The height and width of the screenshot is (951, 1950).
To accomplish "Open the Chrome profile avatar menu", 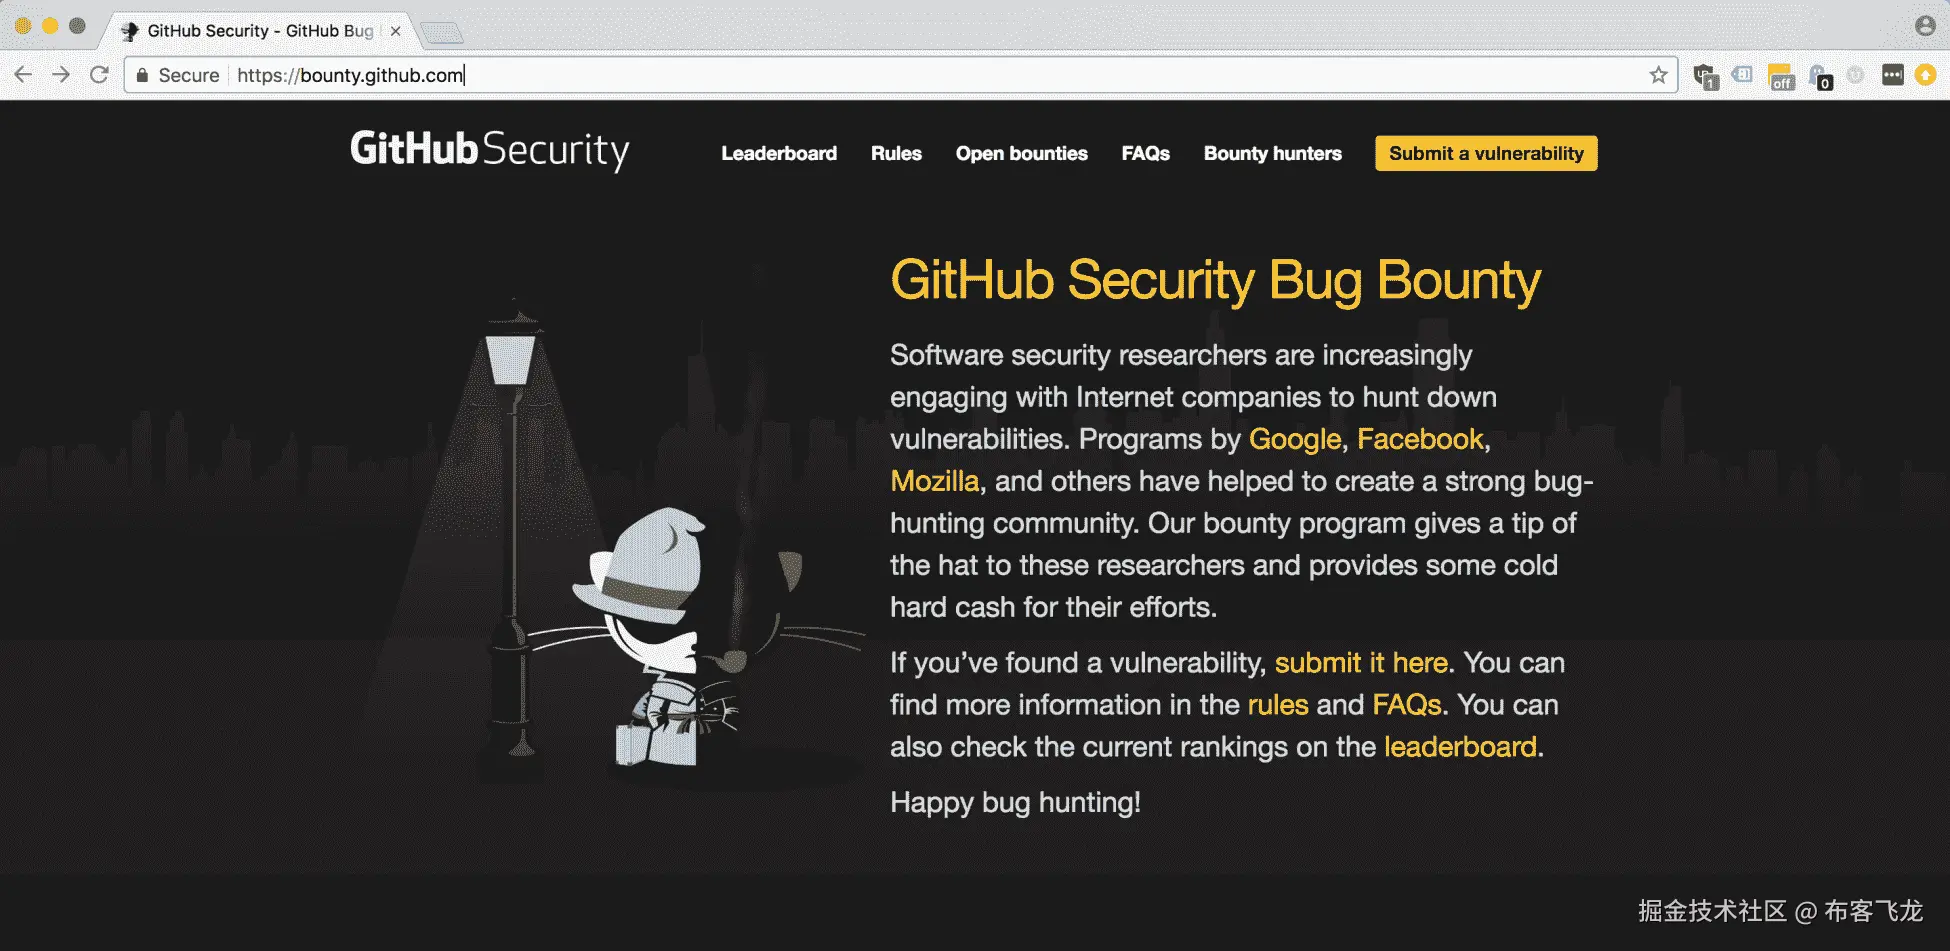I will click(1925, 26).
